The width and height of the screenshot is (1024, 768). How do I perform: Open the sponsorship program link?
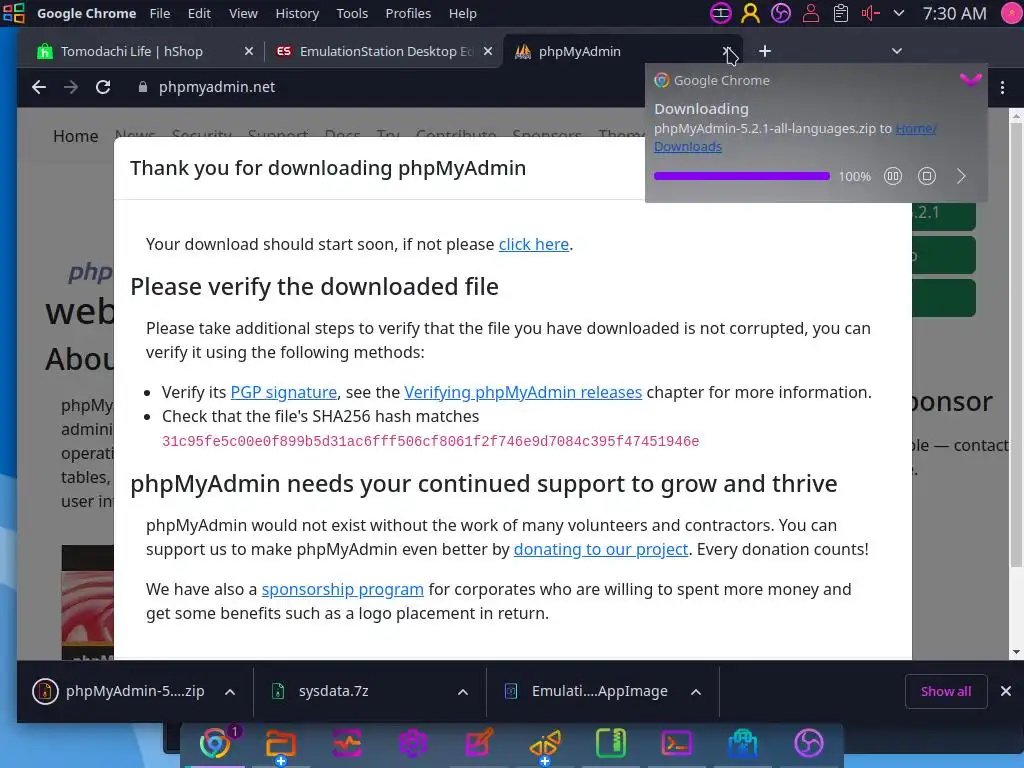point(343,589)
